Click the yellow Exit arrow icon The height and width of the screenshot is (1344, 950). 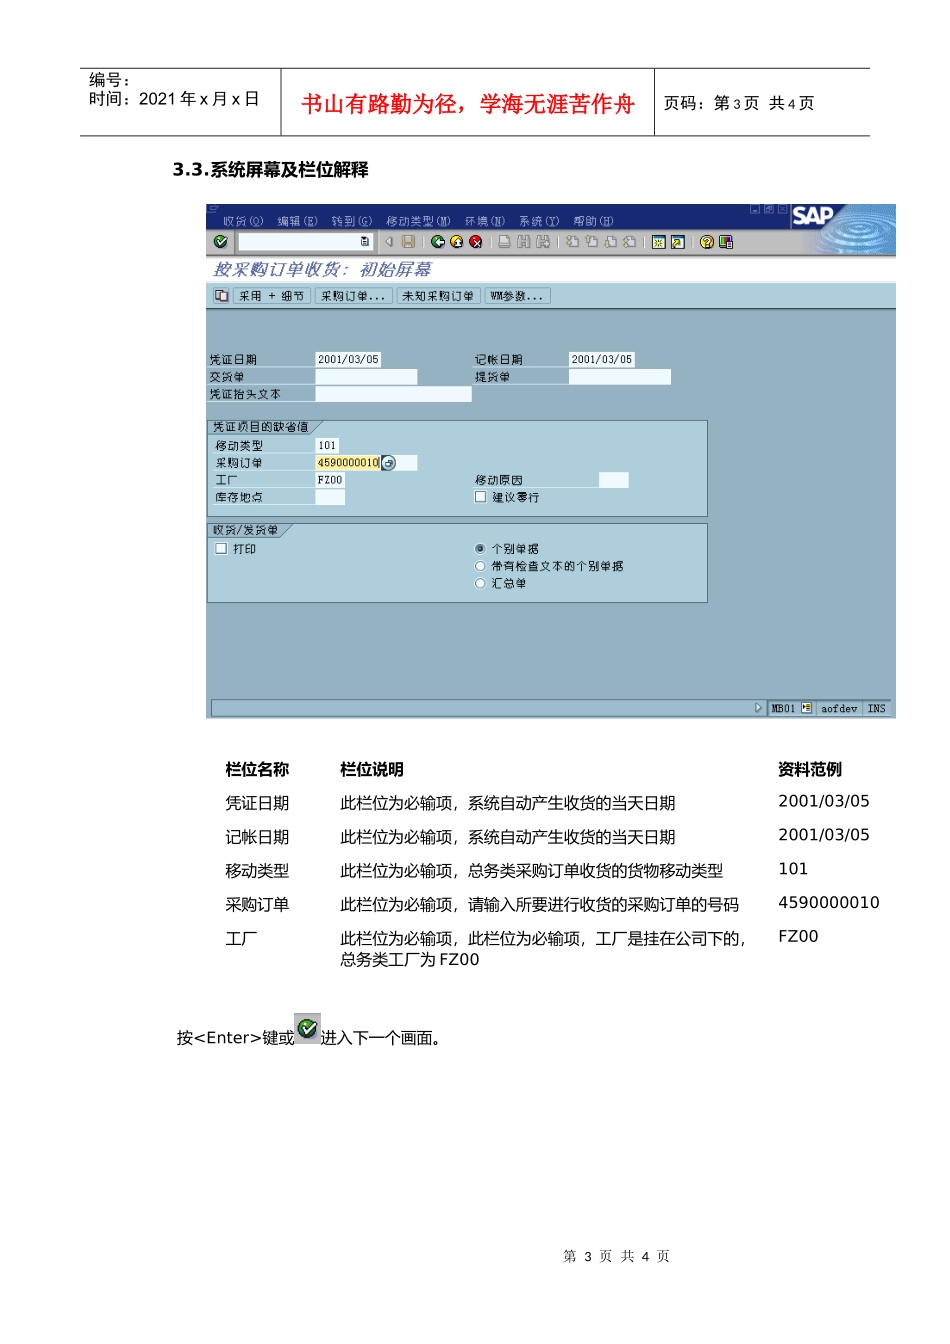click(457, 242)
